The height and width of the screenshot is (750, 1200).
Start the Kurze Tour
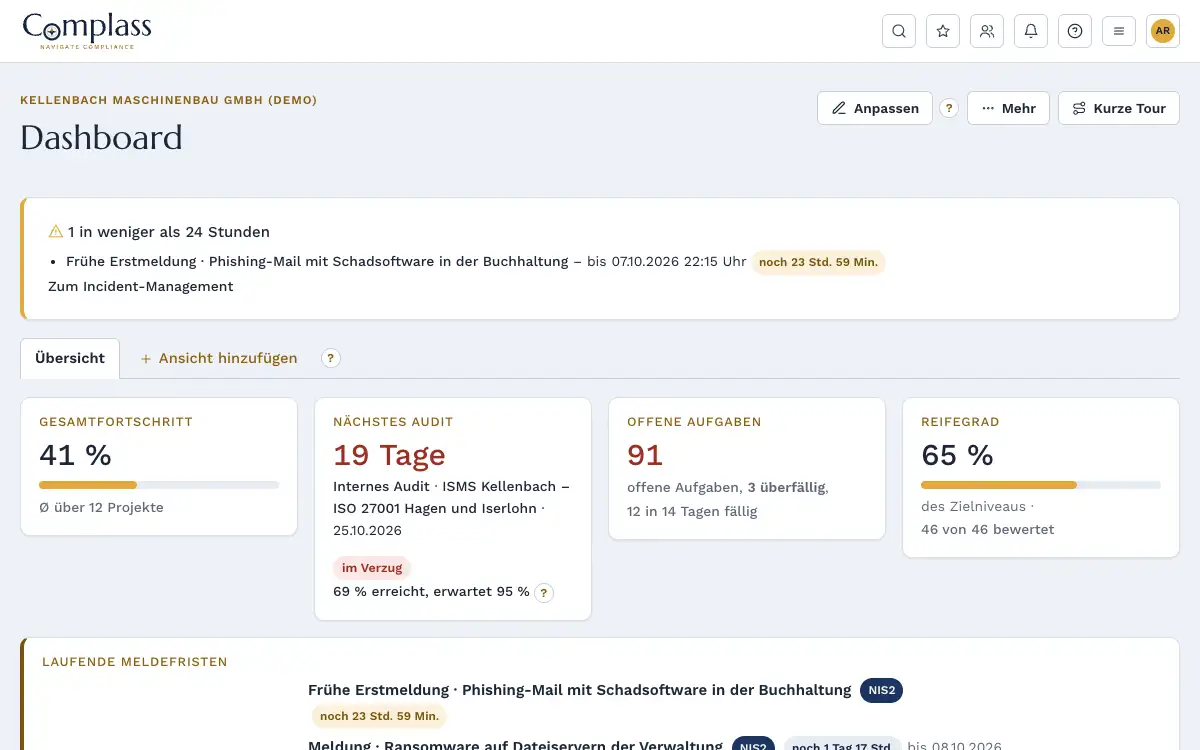click(x=1119, y=108)
